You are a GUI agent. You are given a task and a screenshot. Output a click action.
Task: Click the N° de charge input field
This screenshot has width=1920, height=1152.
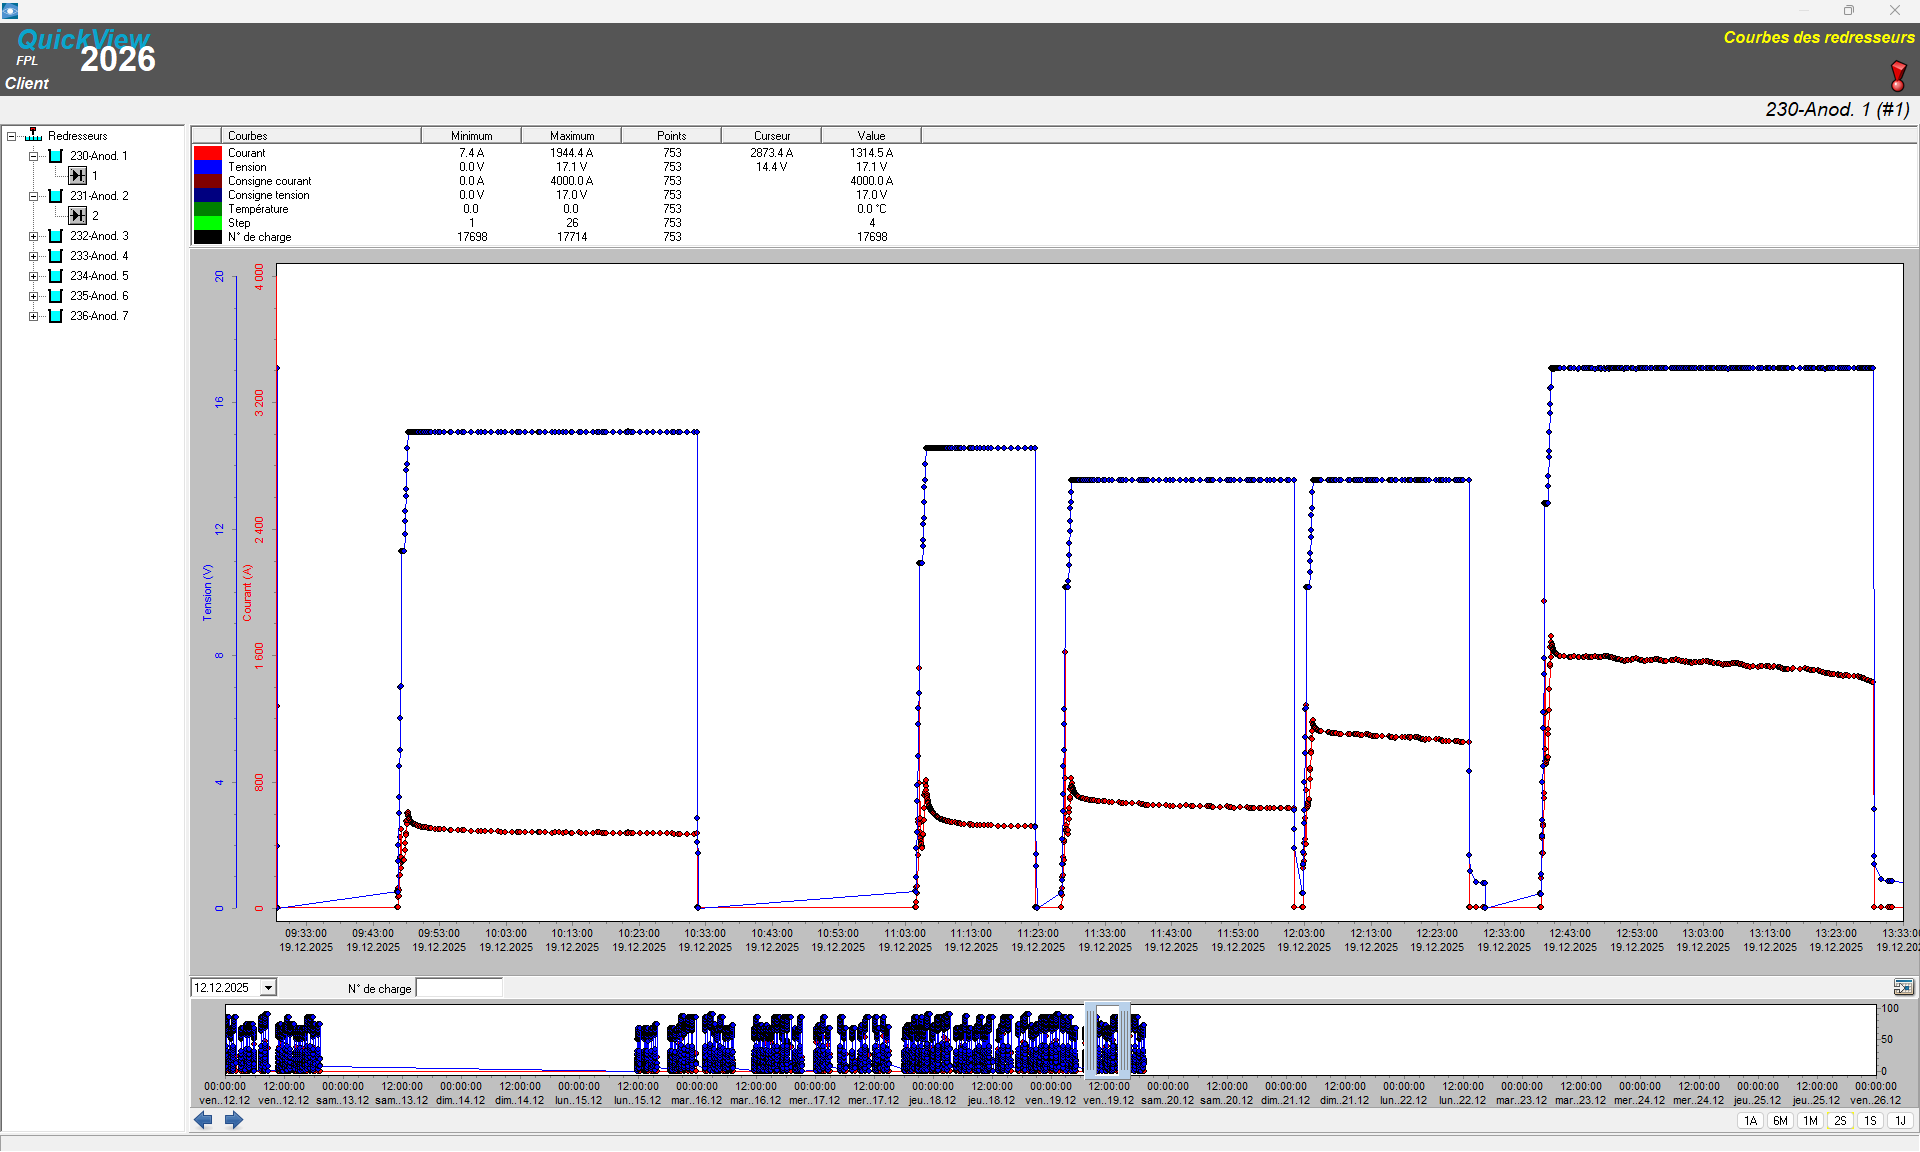click(459, 988)
